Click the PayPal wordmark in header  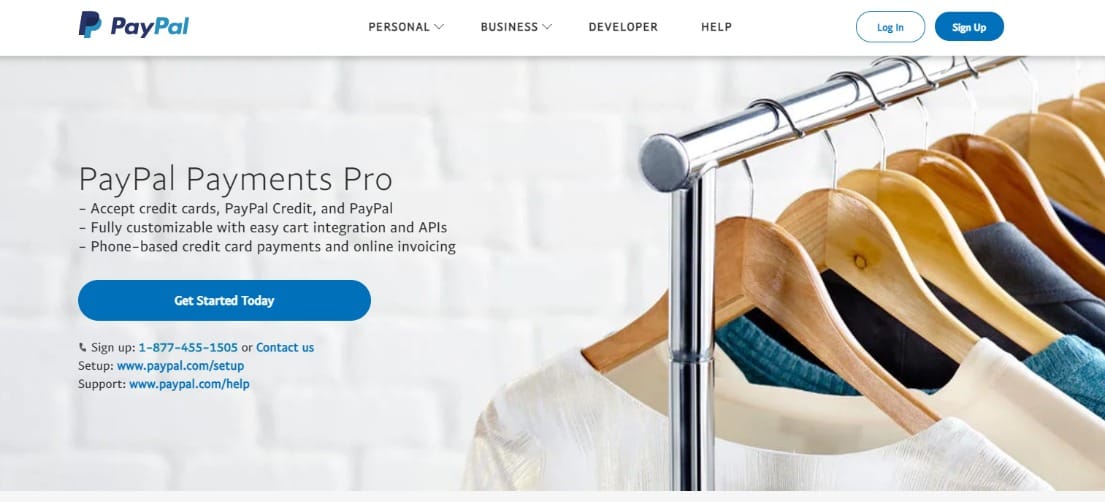tap(149, 27)
